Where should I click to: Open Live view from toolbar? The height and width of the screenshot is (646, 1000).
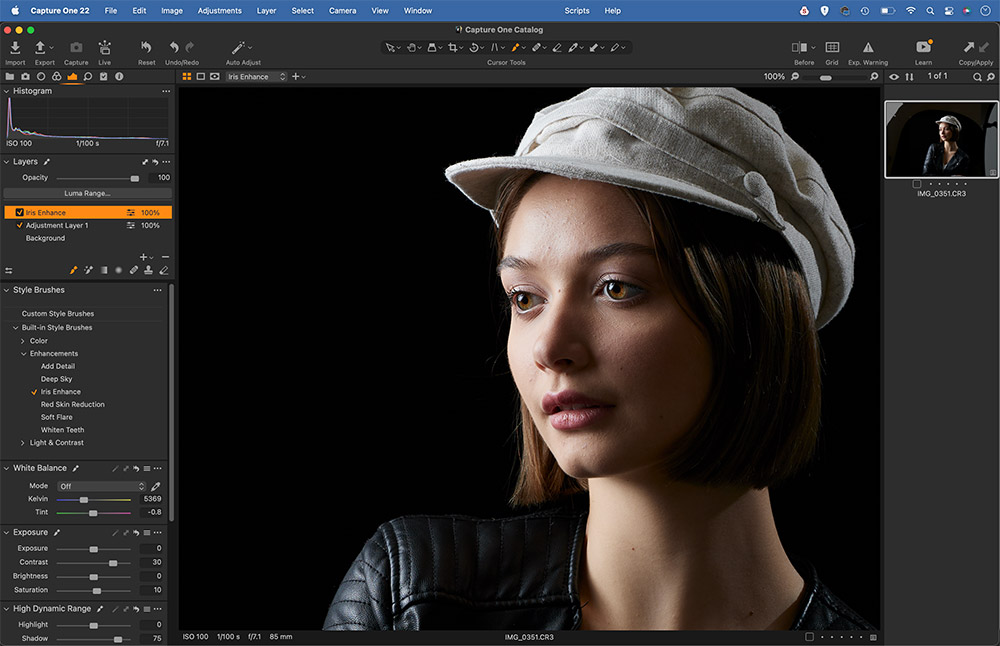coord(105,48)
